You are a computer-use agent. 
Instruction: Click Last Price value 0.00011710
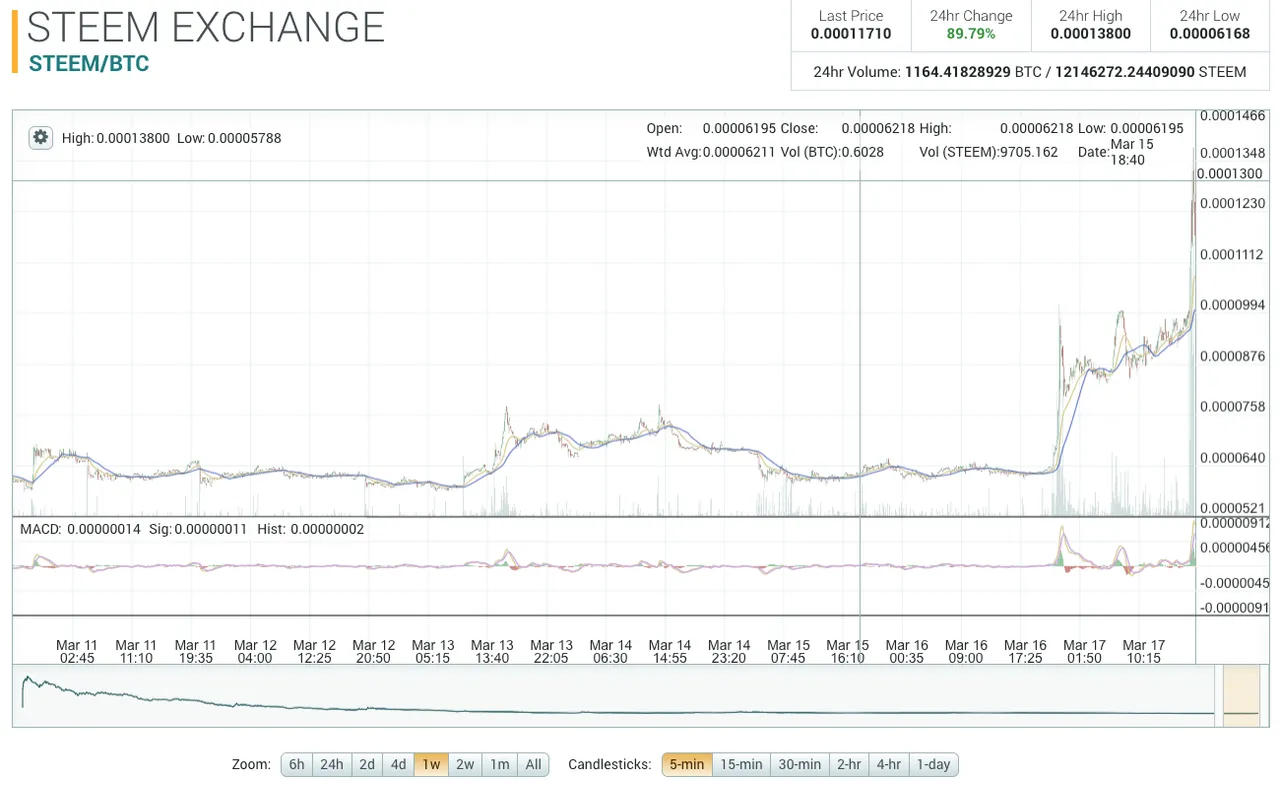pos(851,34)
